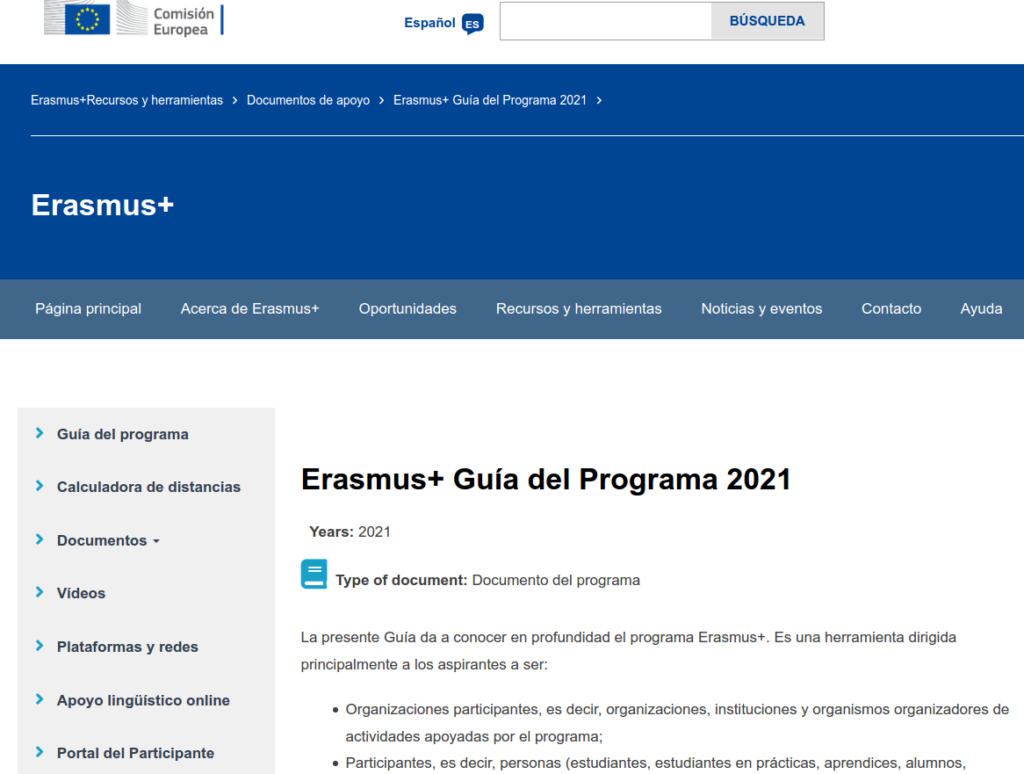Expand the Documentos sidebar dropdown
This screenshot has width=1024, height=774.
108,541
